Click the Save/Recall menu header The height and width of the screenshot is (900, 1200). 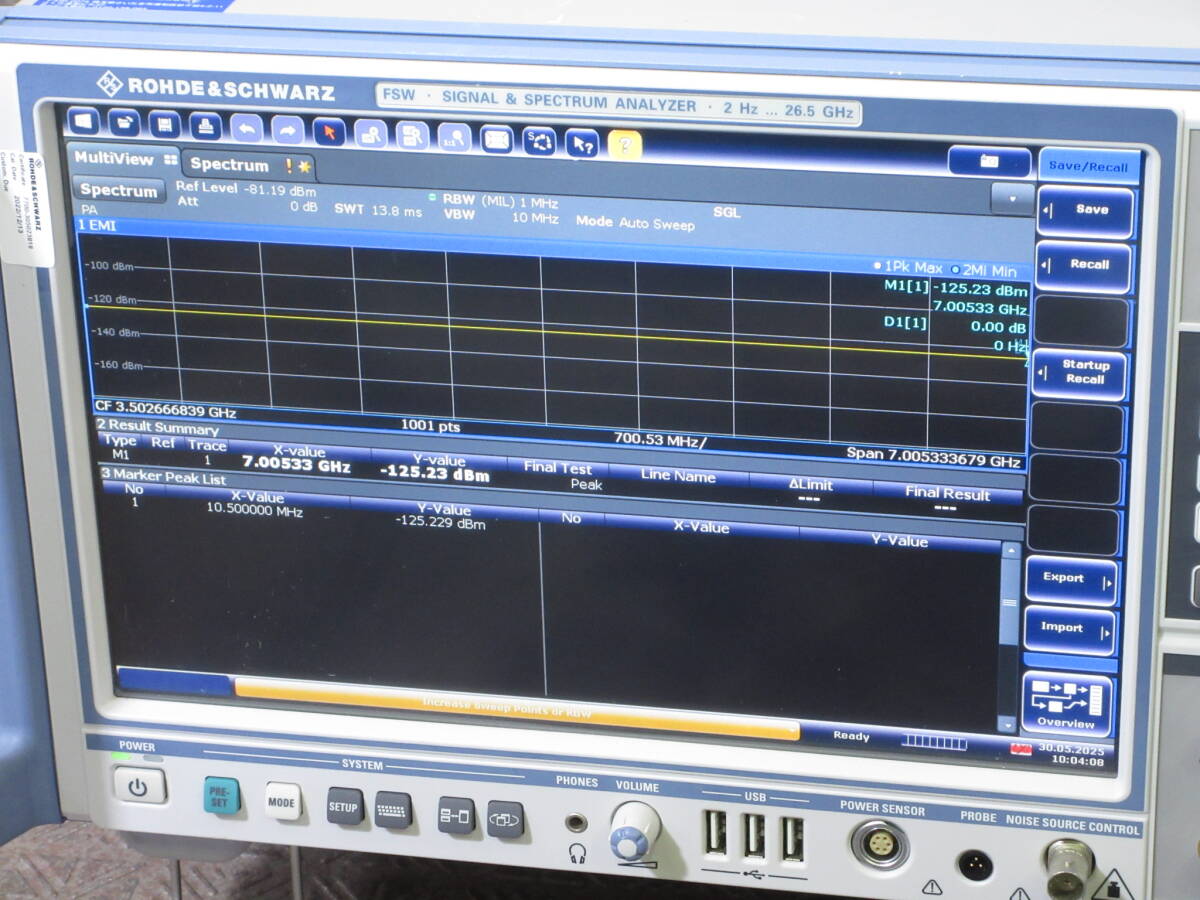[1088, 166]
